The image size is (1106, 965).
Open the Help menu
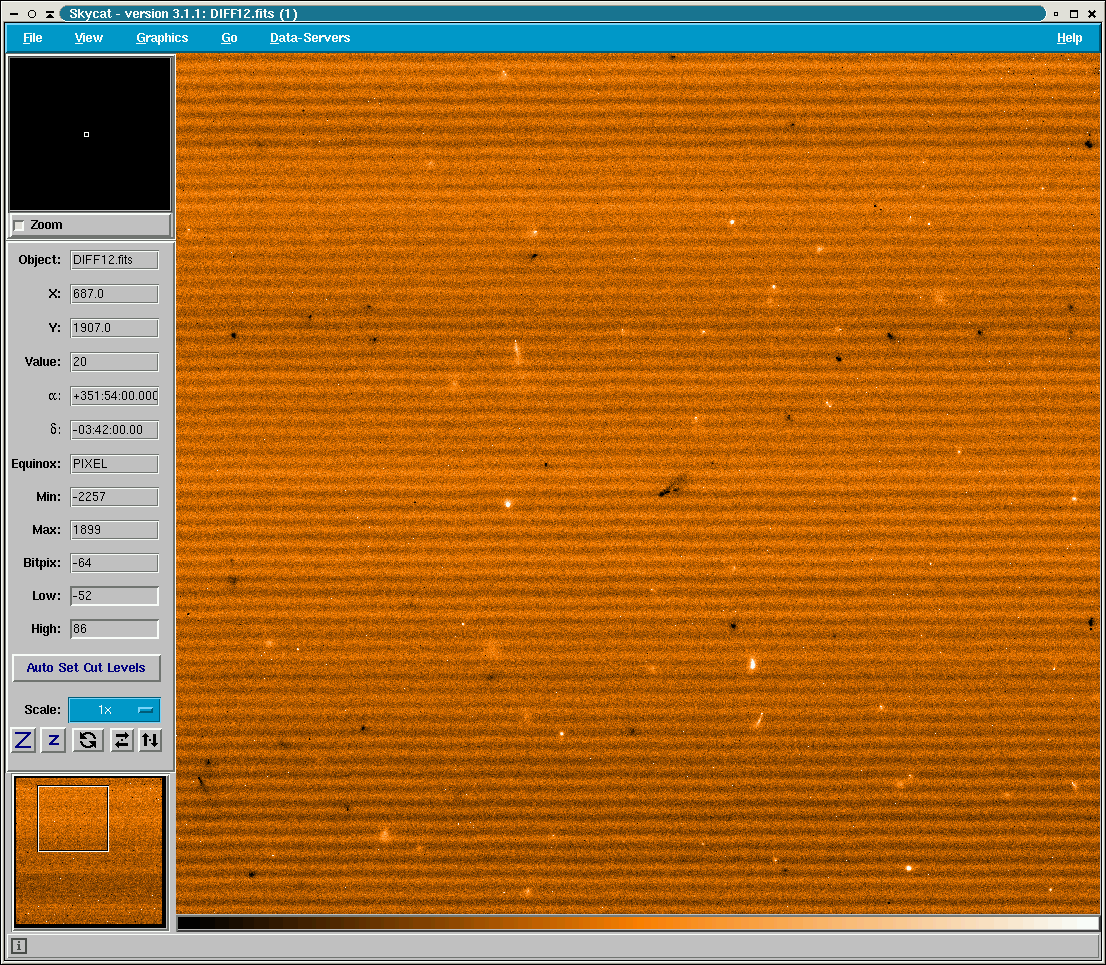1069,38
